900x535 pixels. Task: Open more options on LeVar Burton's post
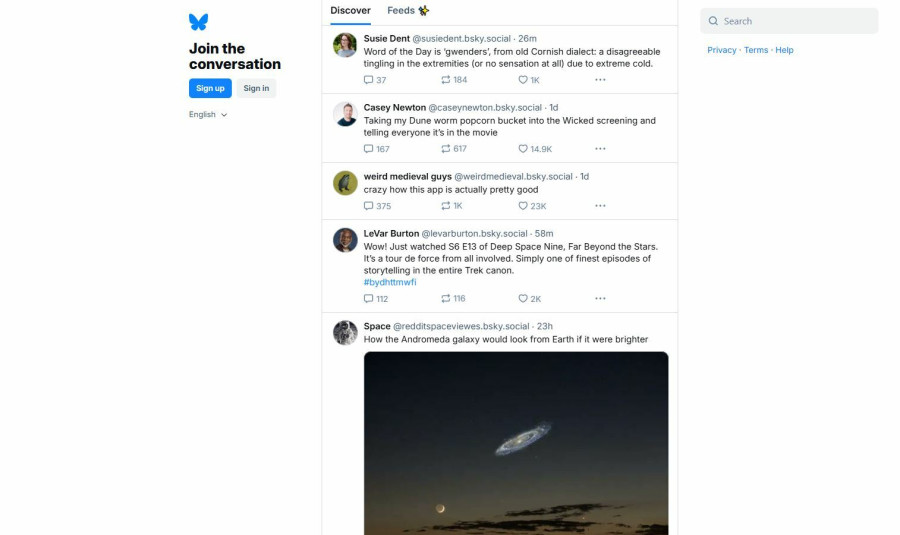pyautogui.click(x=600, y=299)
